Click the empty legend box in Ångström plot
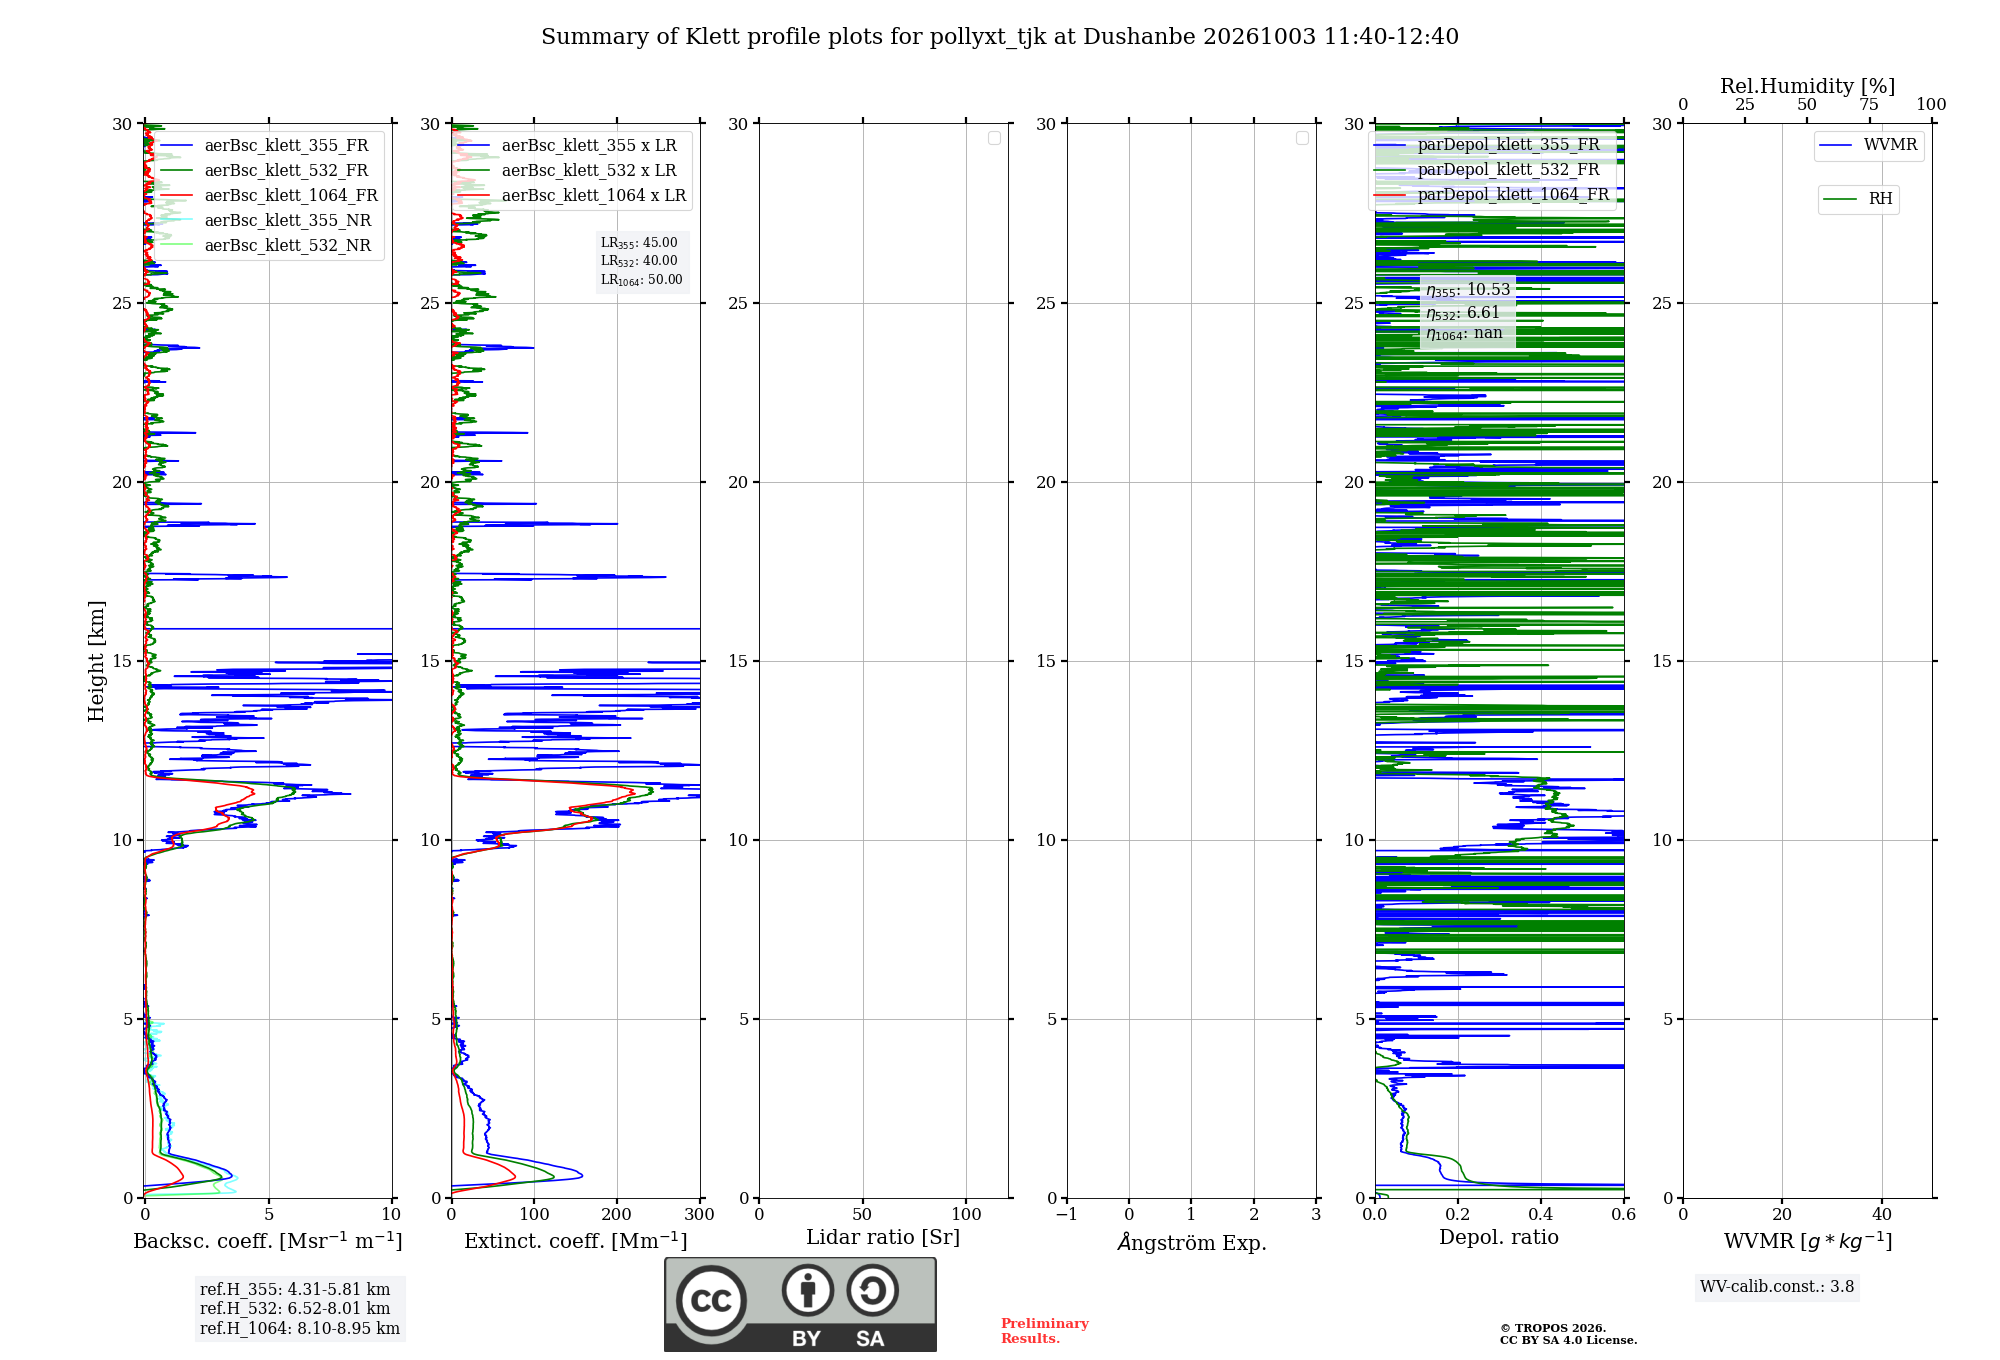 pos(1302,138)
